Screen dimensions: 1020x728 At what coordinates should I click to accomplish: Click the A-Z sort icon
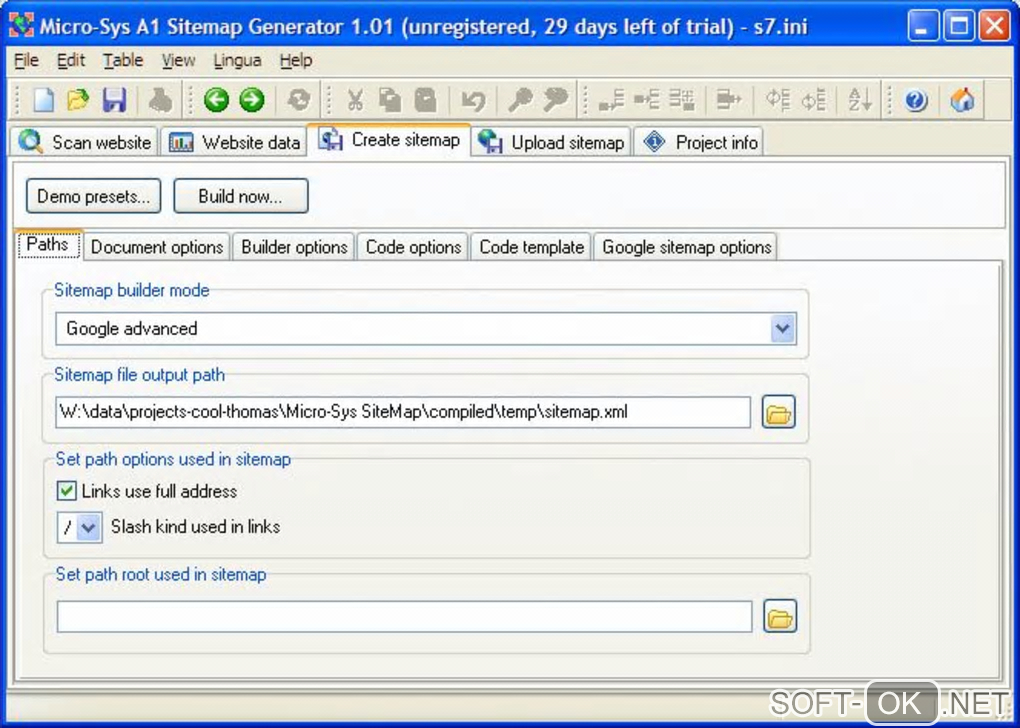pos(859,100)
